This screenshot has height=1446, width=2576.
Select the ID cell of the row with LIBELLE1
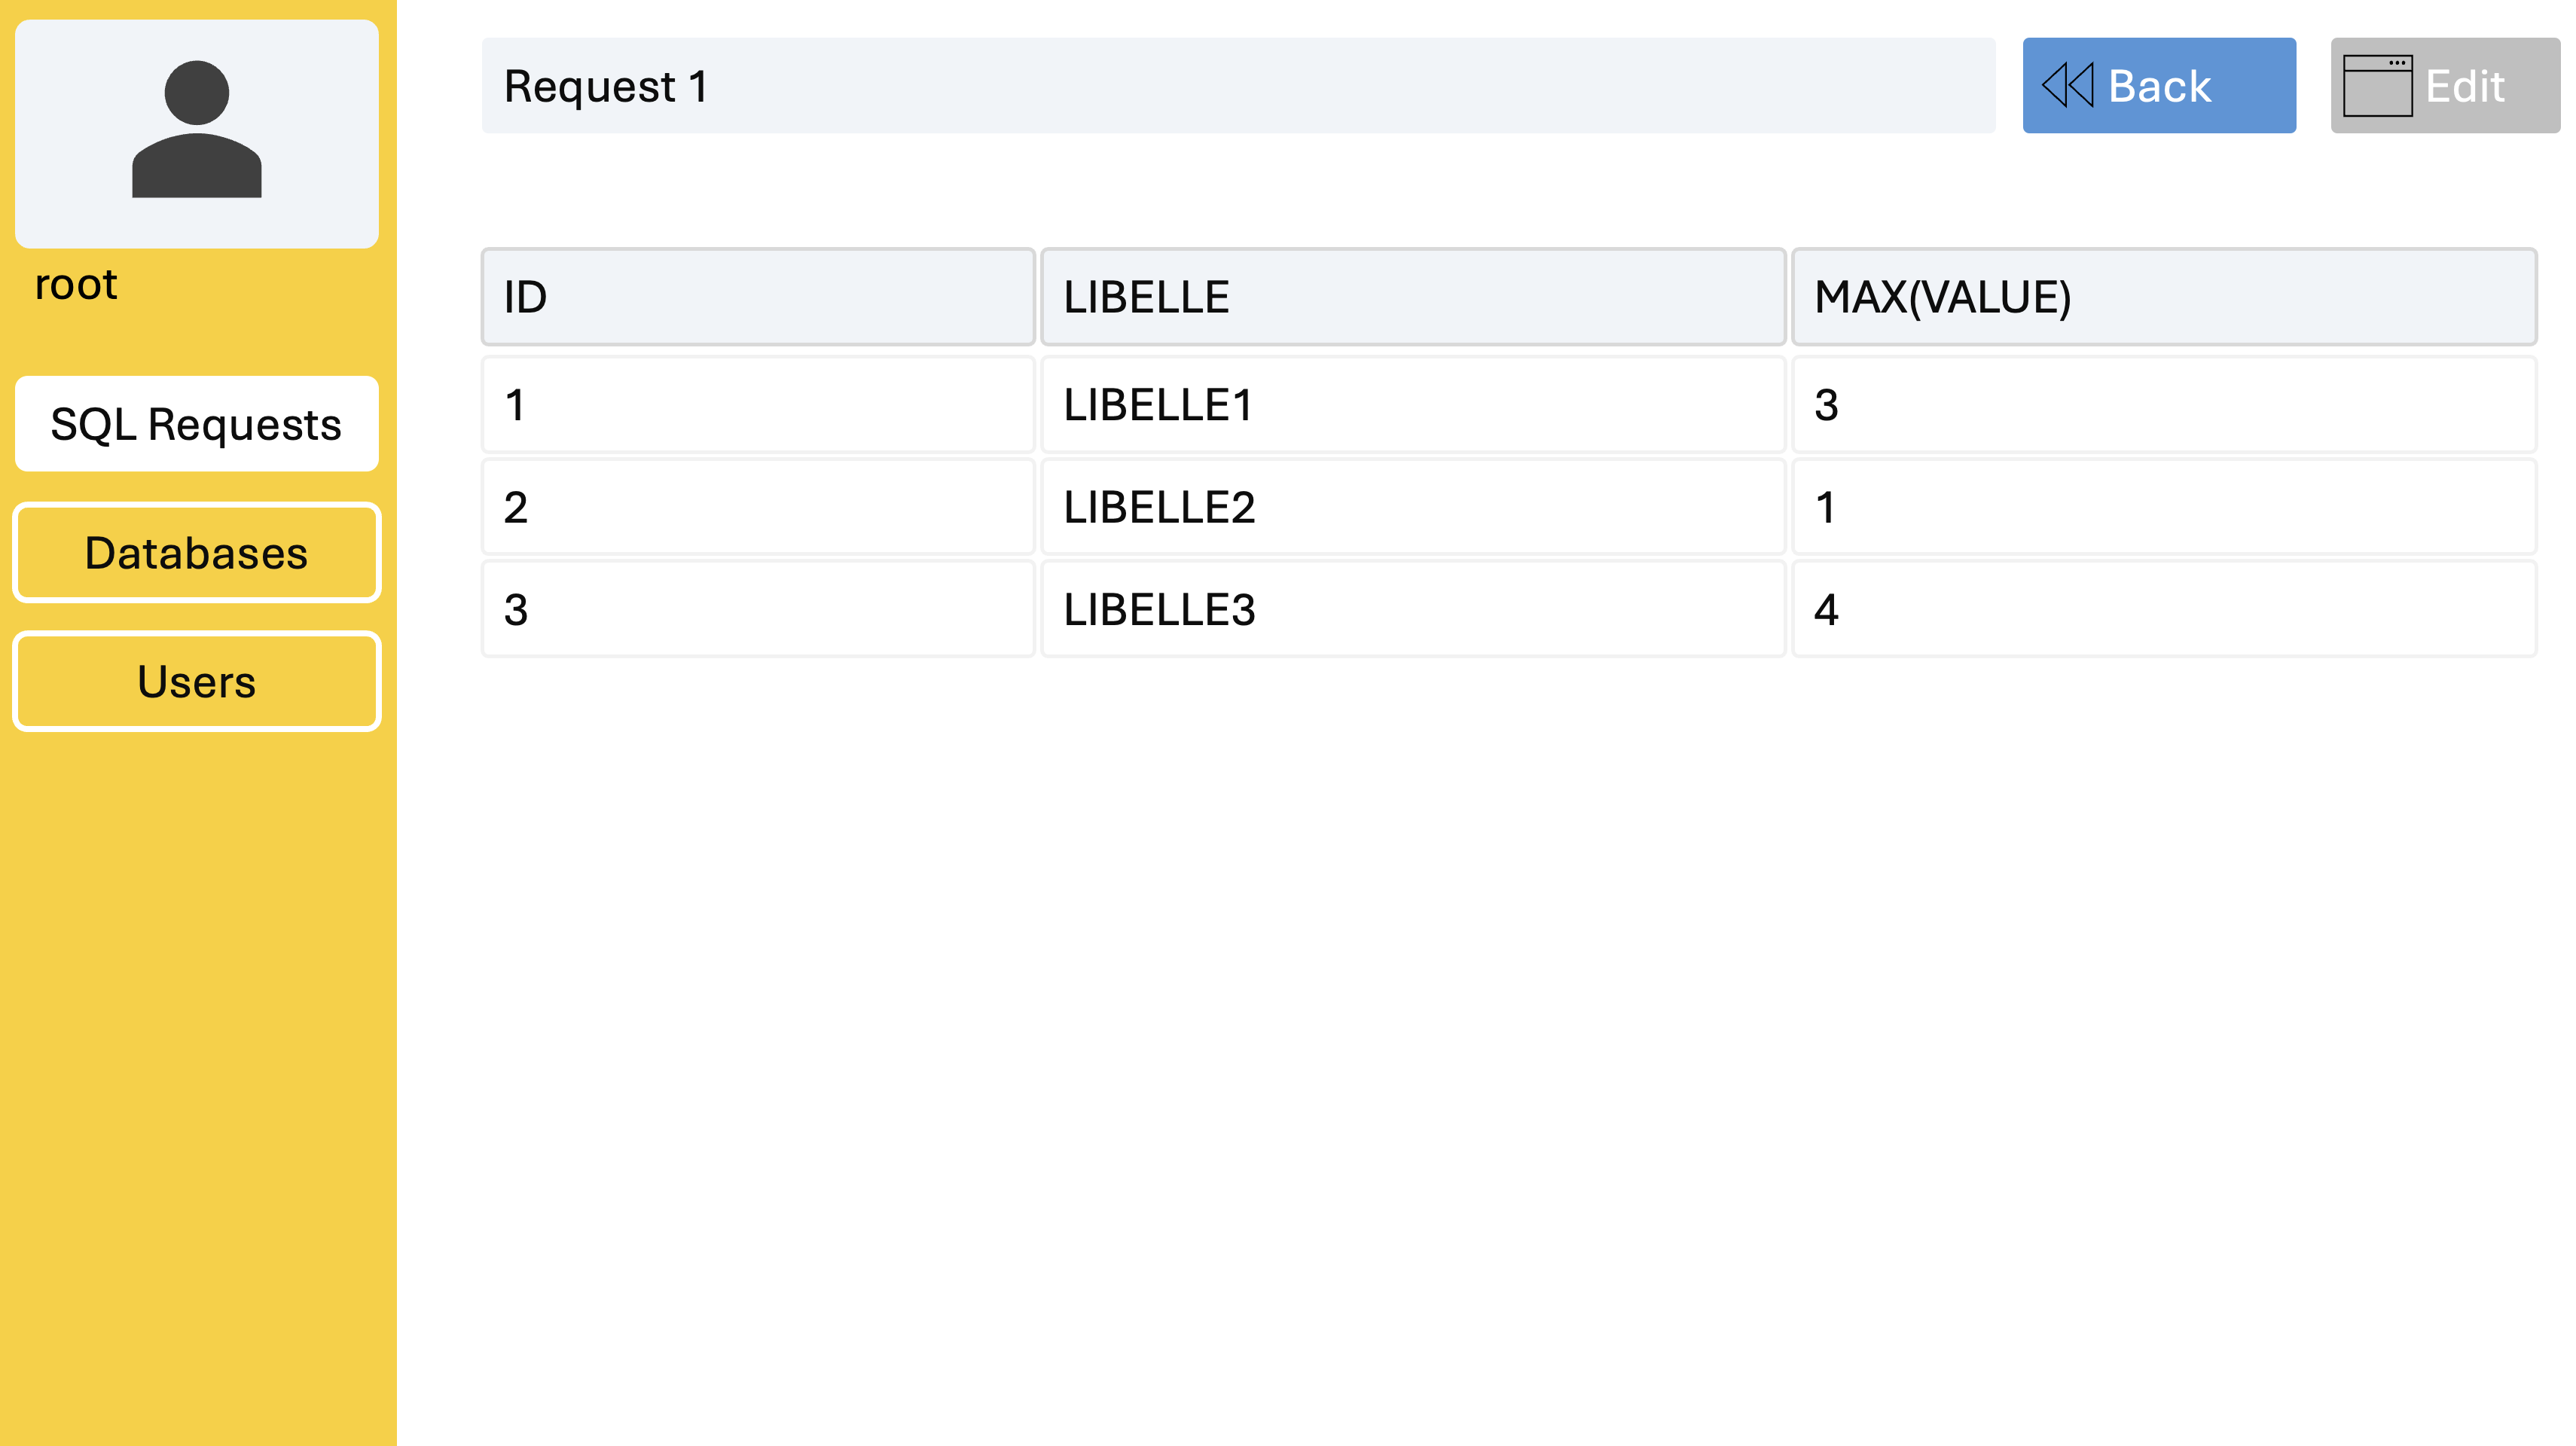point(758,405)
